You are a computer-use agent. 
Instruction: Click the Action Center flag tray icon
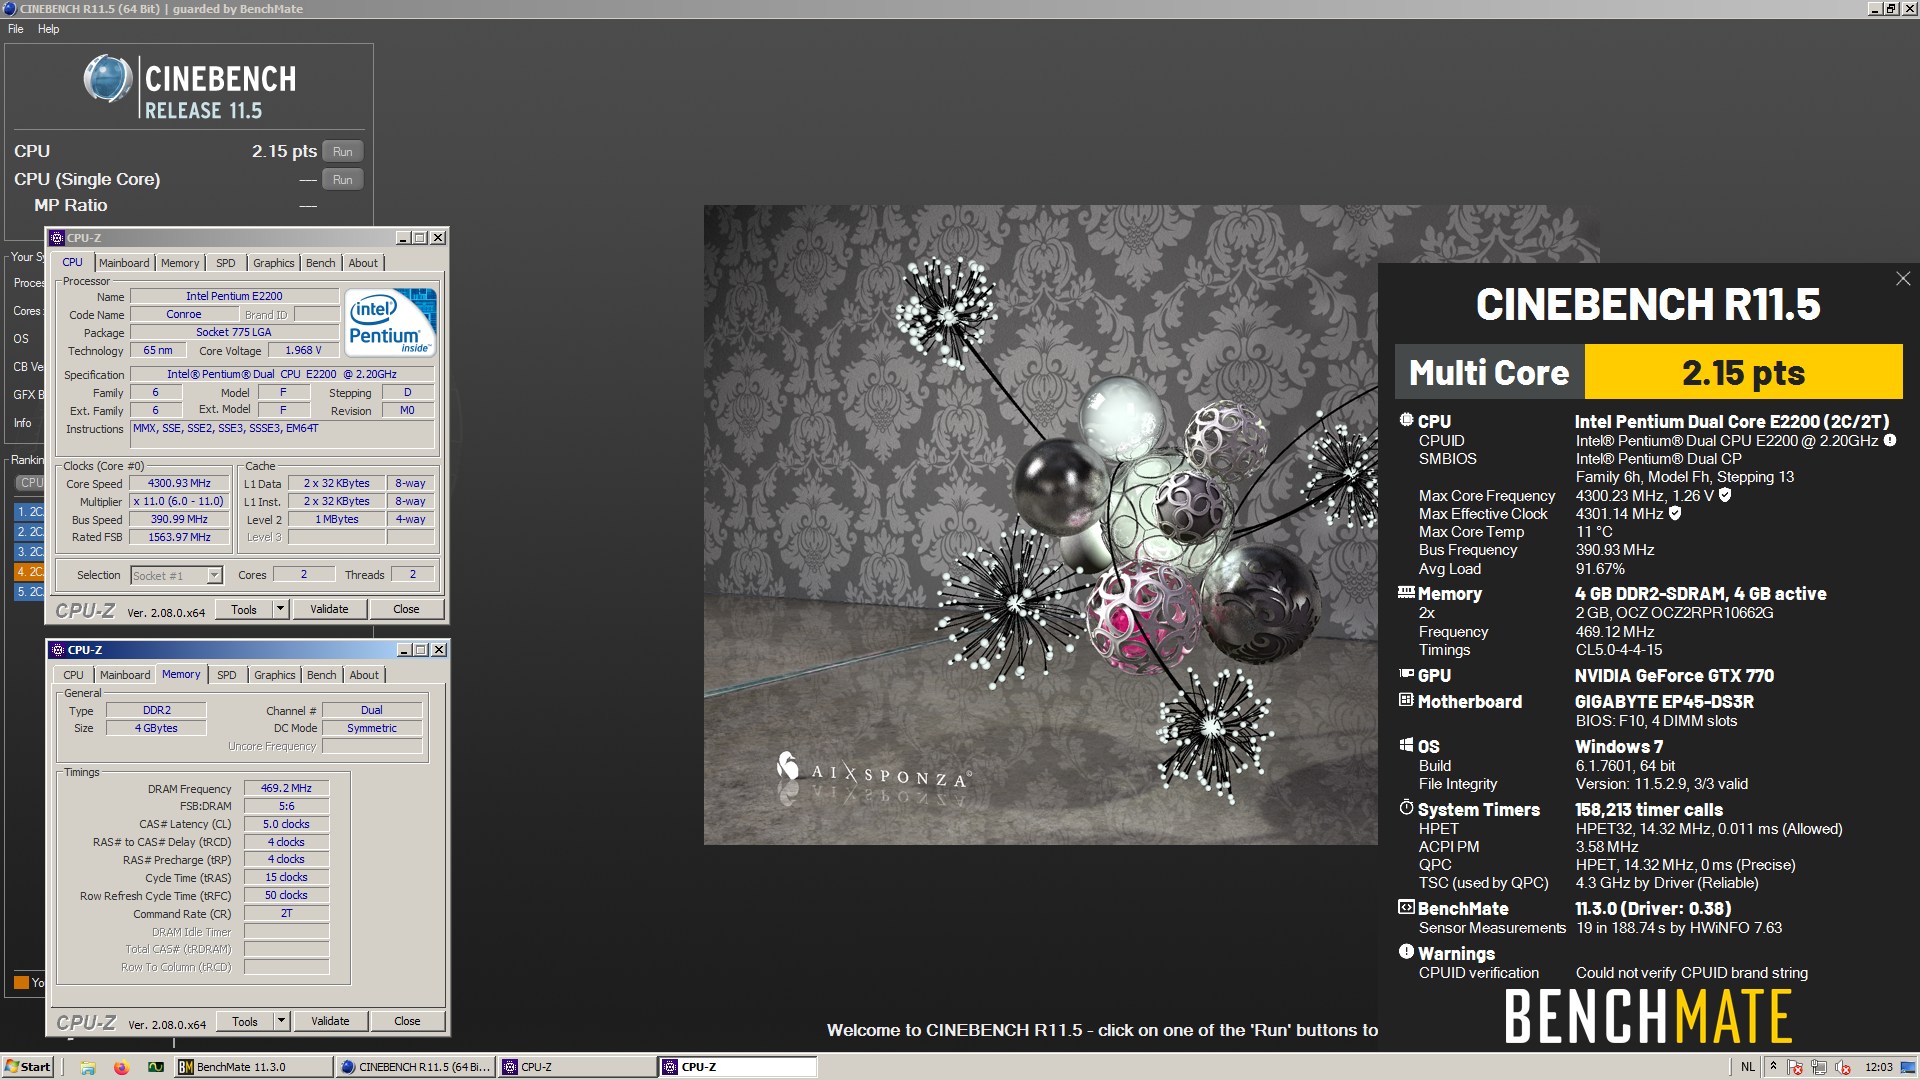(1795, 1067)
